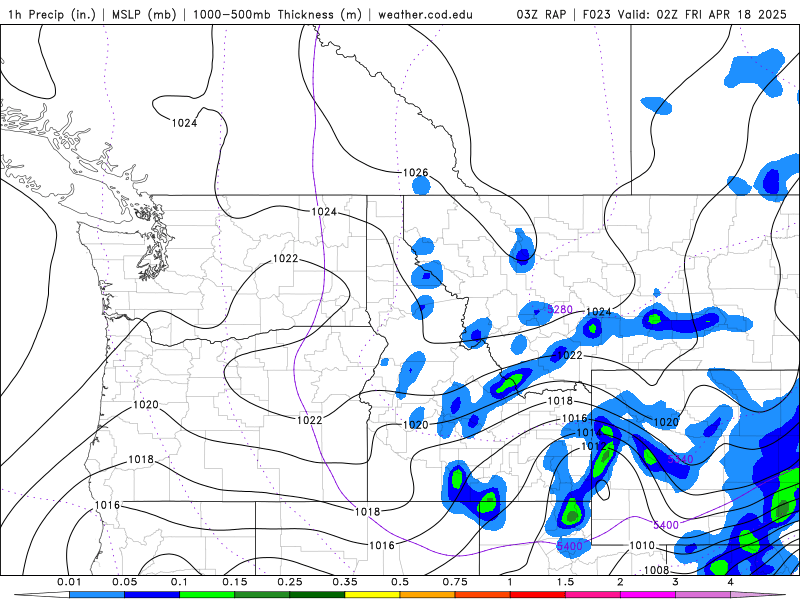Click the "F023 Valid: 02Z FRI APR 18 2025" text
The image size is (800, 600).
point(684,14)
